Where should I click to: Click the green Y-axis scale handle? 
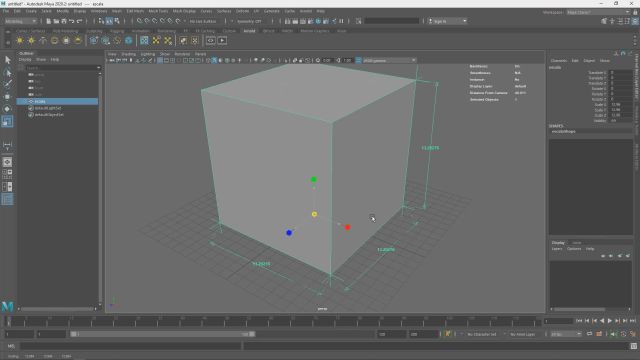[x=313, y=179]
